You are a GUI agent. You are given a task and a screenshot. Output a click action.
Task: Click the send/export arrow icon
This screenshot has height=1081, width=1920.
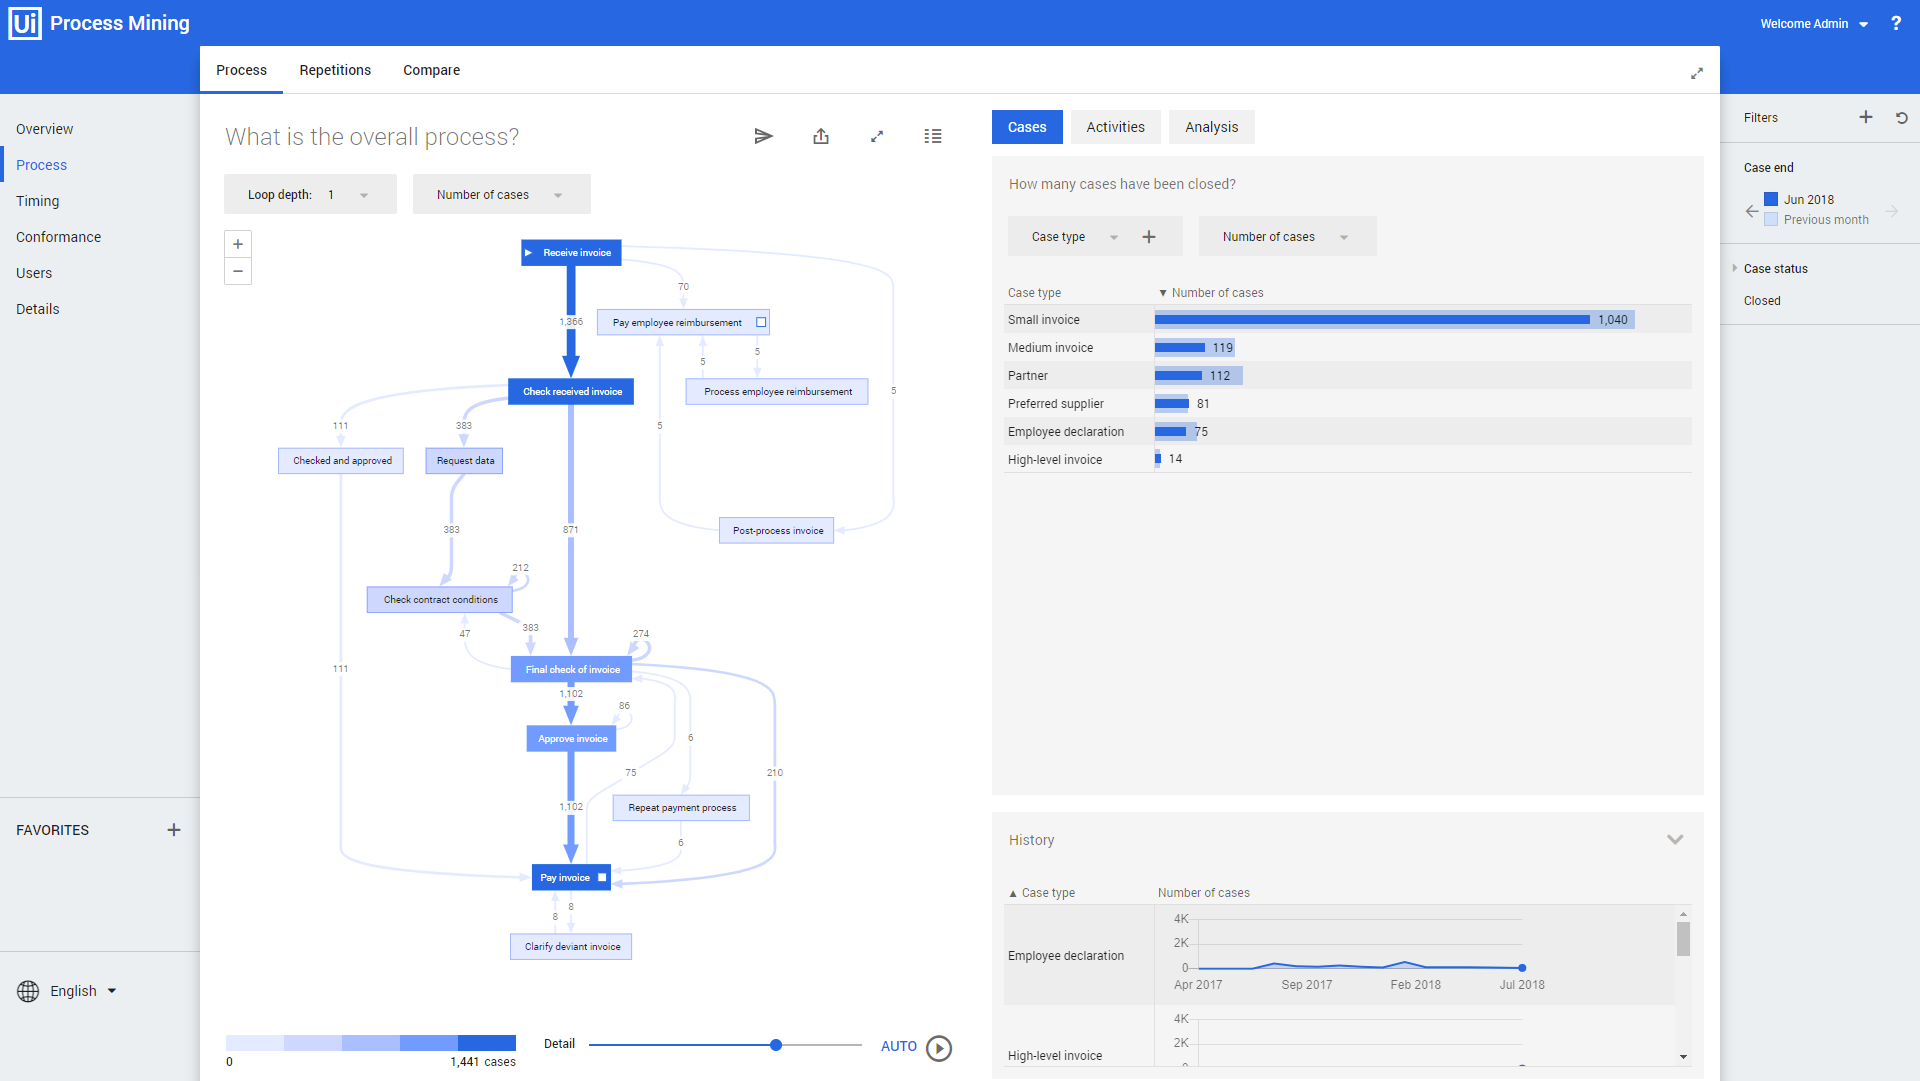[764, 136]
